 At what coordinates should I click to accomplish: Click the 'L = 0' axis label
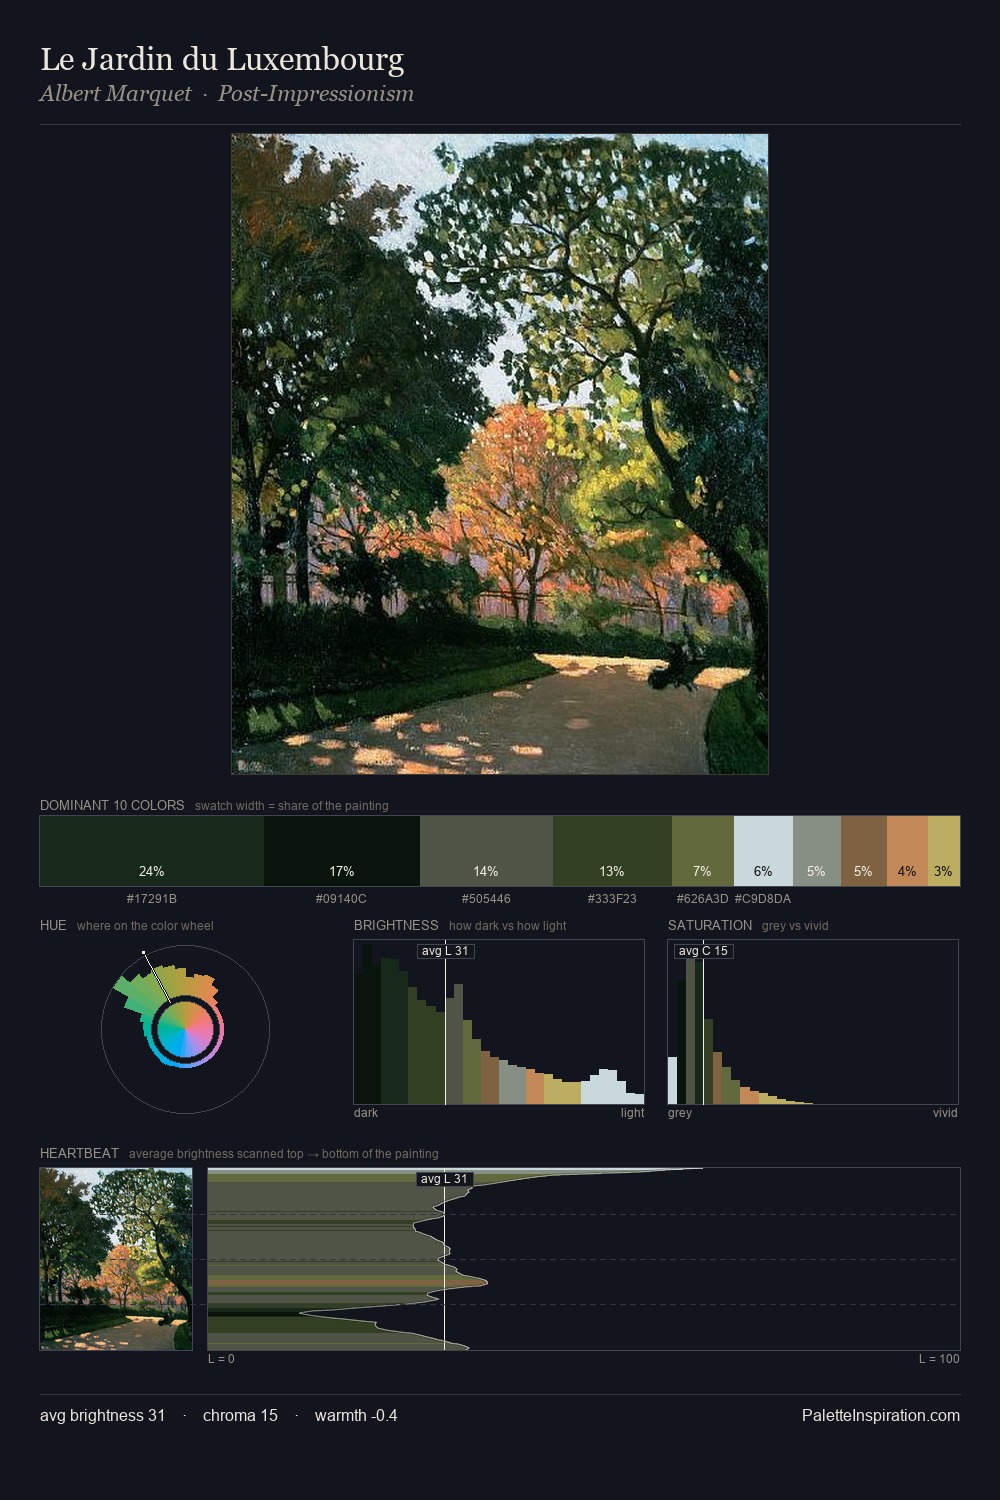tap(221, 1359)
